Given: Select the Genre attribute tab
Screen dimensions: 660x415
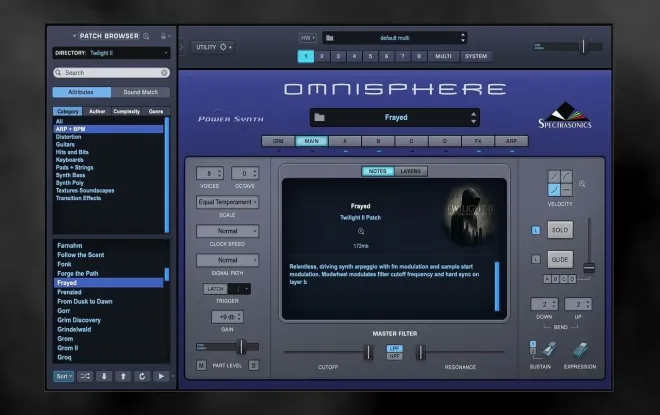Looking at the screenshot, I should pyautogui.click(x=156, y=112).
